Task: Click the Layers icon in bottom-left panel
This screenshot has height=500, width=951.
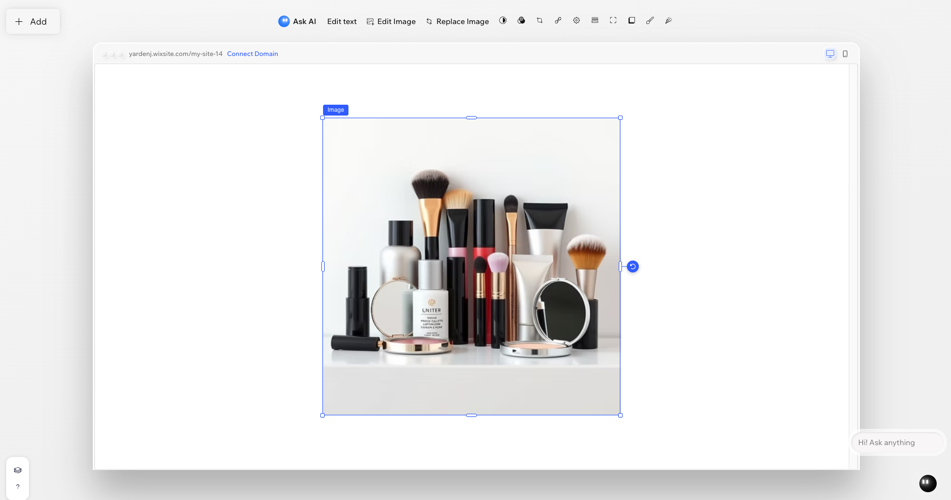Action: [x=17, y=470]
